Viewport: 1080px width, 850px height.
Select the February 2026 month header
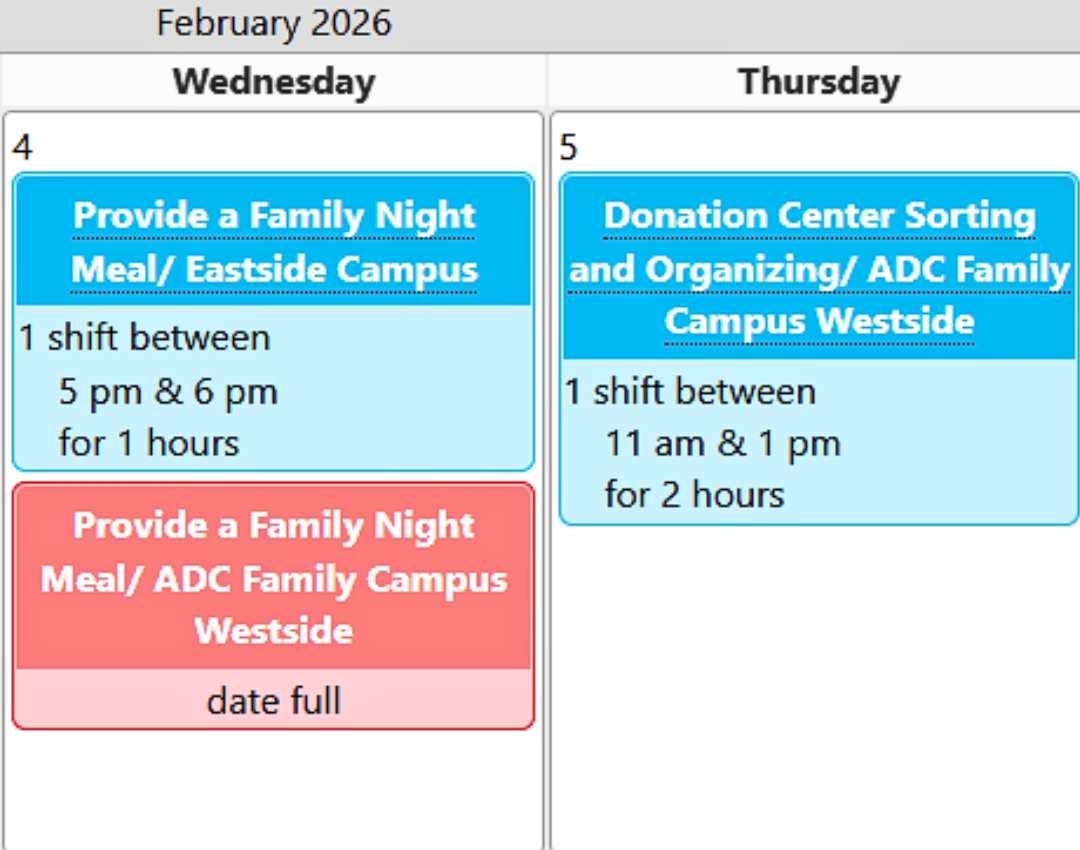click(274, 23)
